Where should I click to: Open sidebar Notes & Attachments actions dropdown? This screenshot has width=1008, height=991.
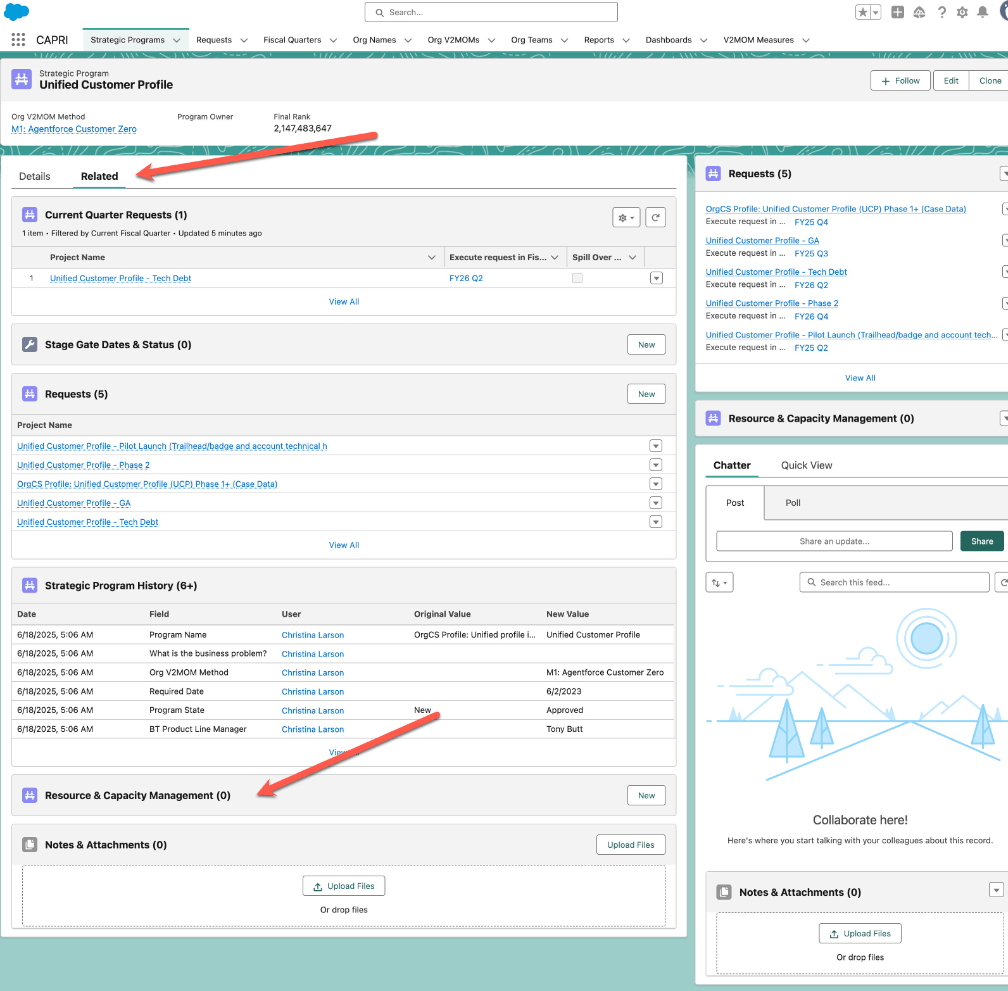[996, 890]
